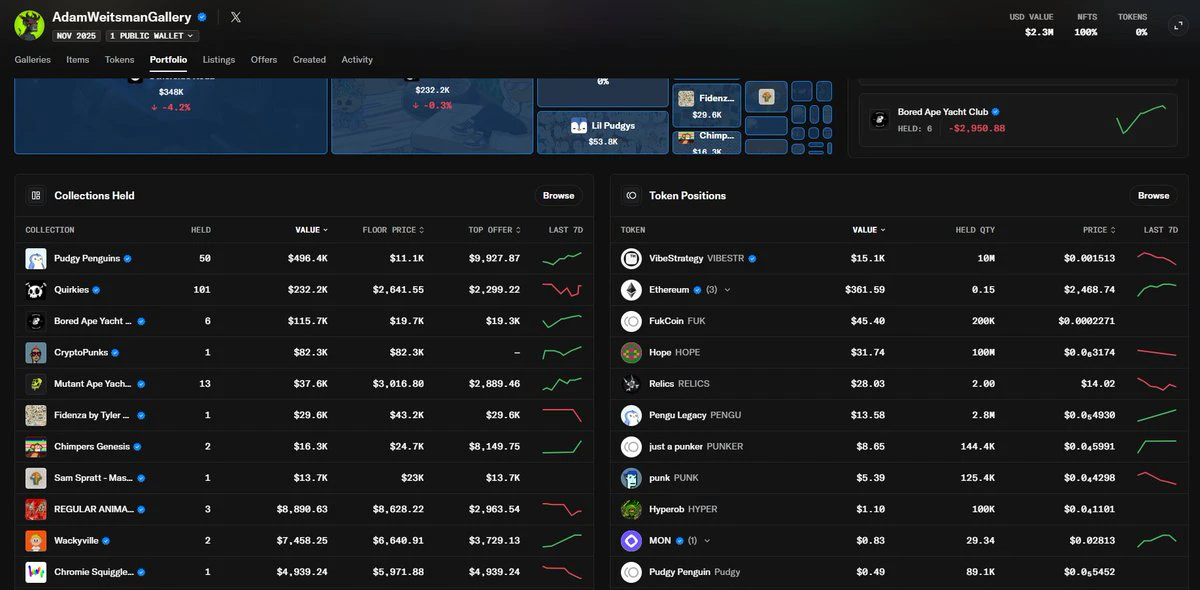
Task: Click the VibeStrategy token icon
Action: 631,259
